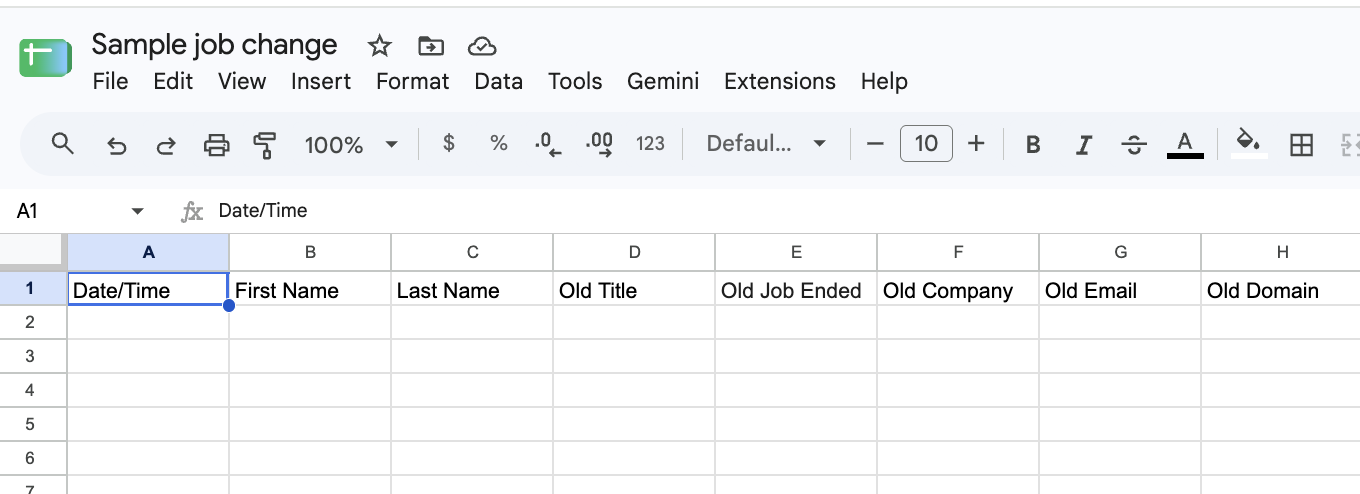Open the Extensions menu
Image resolution: width=1360 pixels, height=494 pixels.
pos(780,81)
